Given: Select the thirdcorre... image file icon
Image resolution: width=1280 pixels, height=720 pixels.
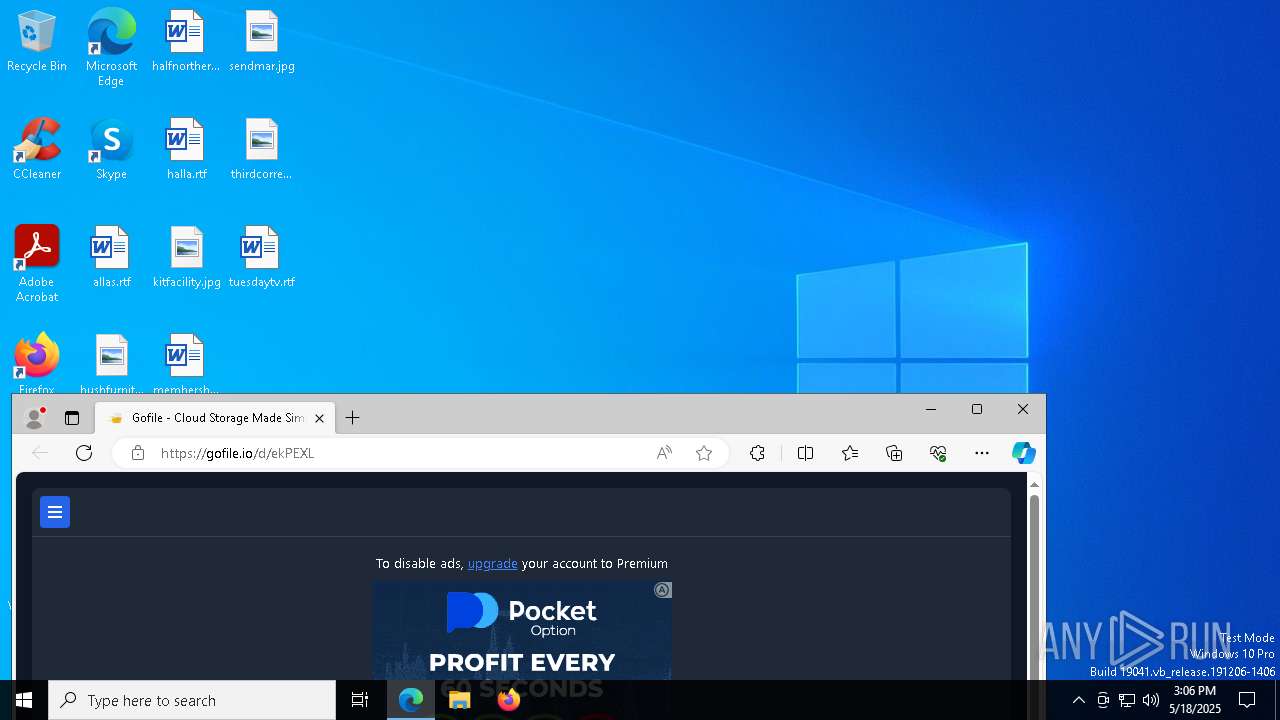Looking at the screenshot, I should click(x=261, y=150).
